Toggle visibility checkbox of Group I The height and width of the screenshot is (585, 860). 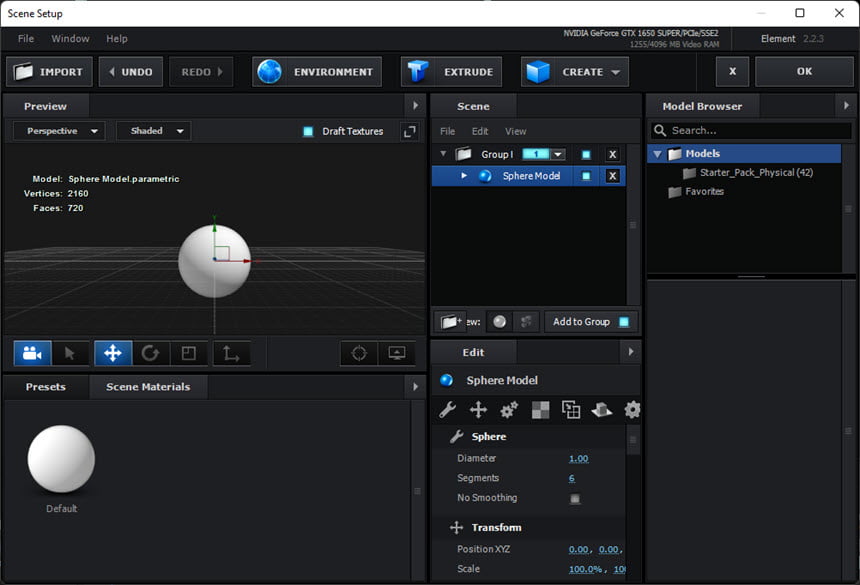pyautogui.click(x=586, y=155)
